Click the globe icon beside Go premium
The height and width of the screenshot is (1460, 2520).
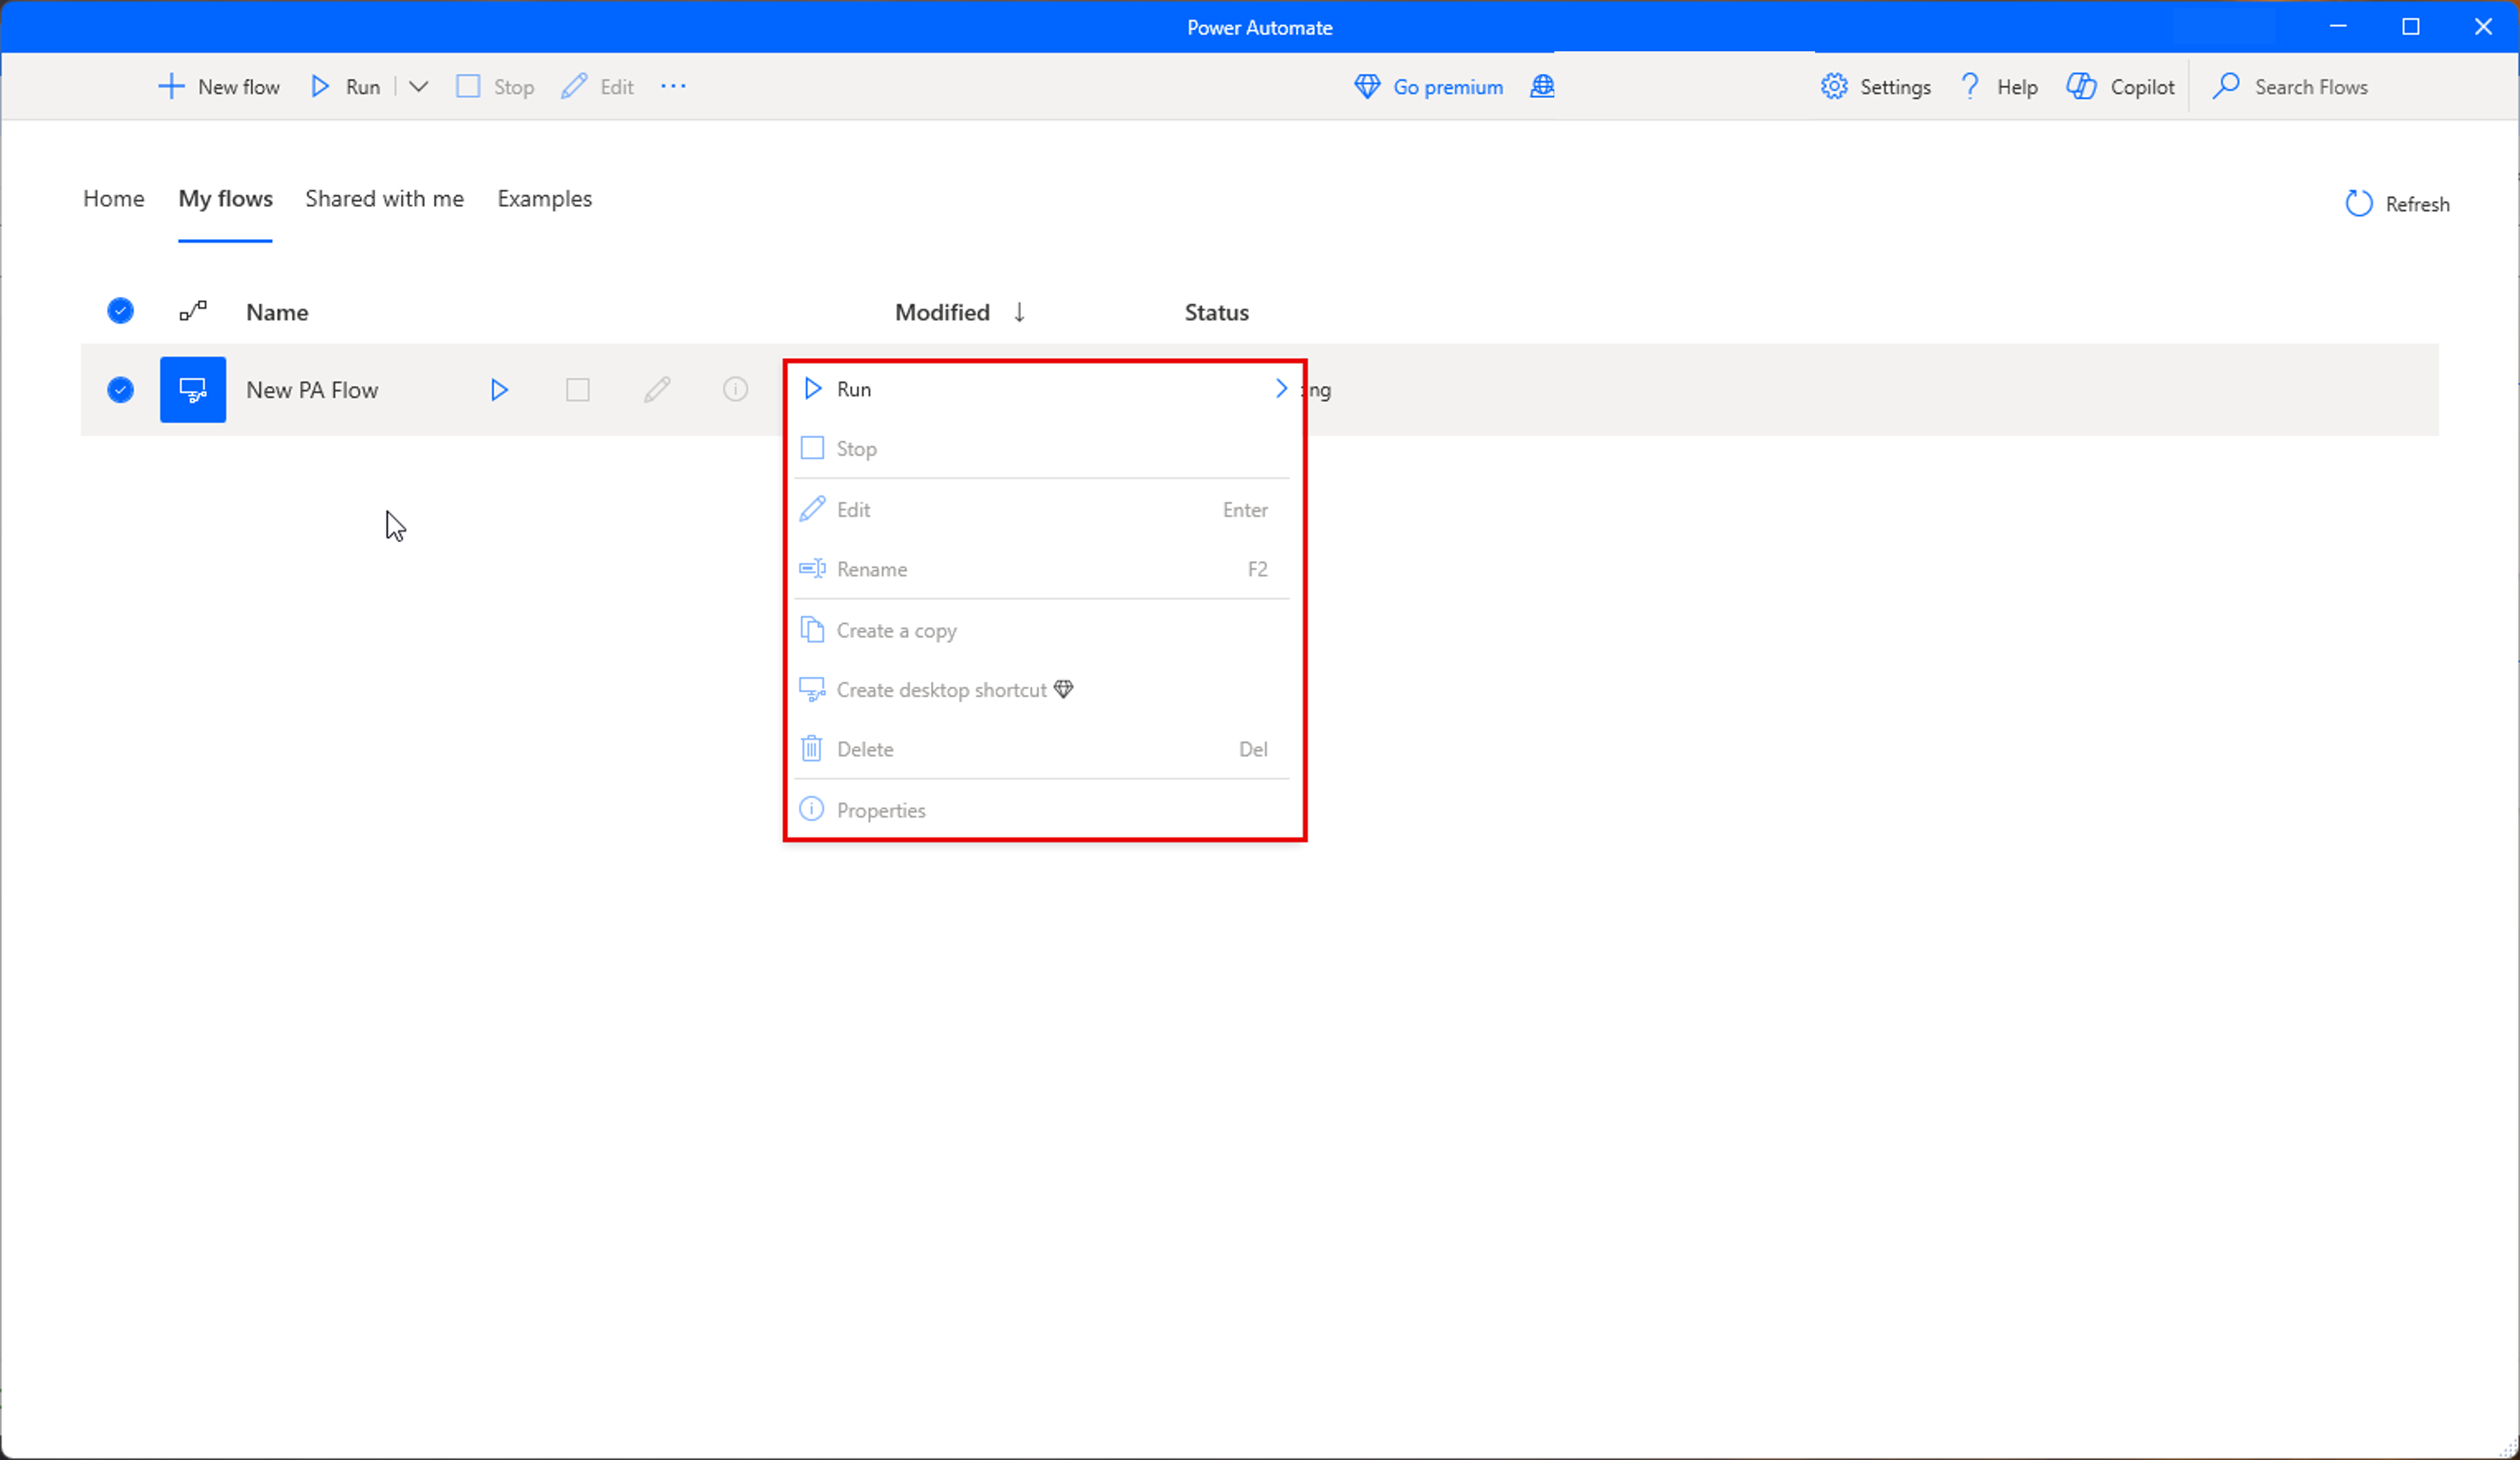click(1542, 87)
